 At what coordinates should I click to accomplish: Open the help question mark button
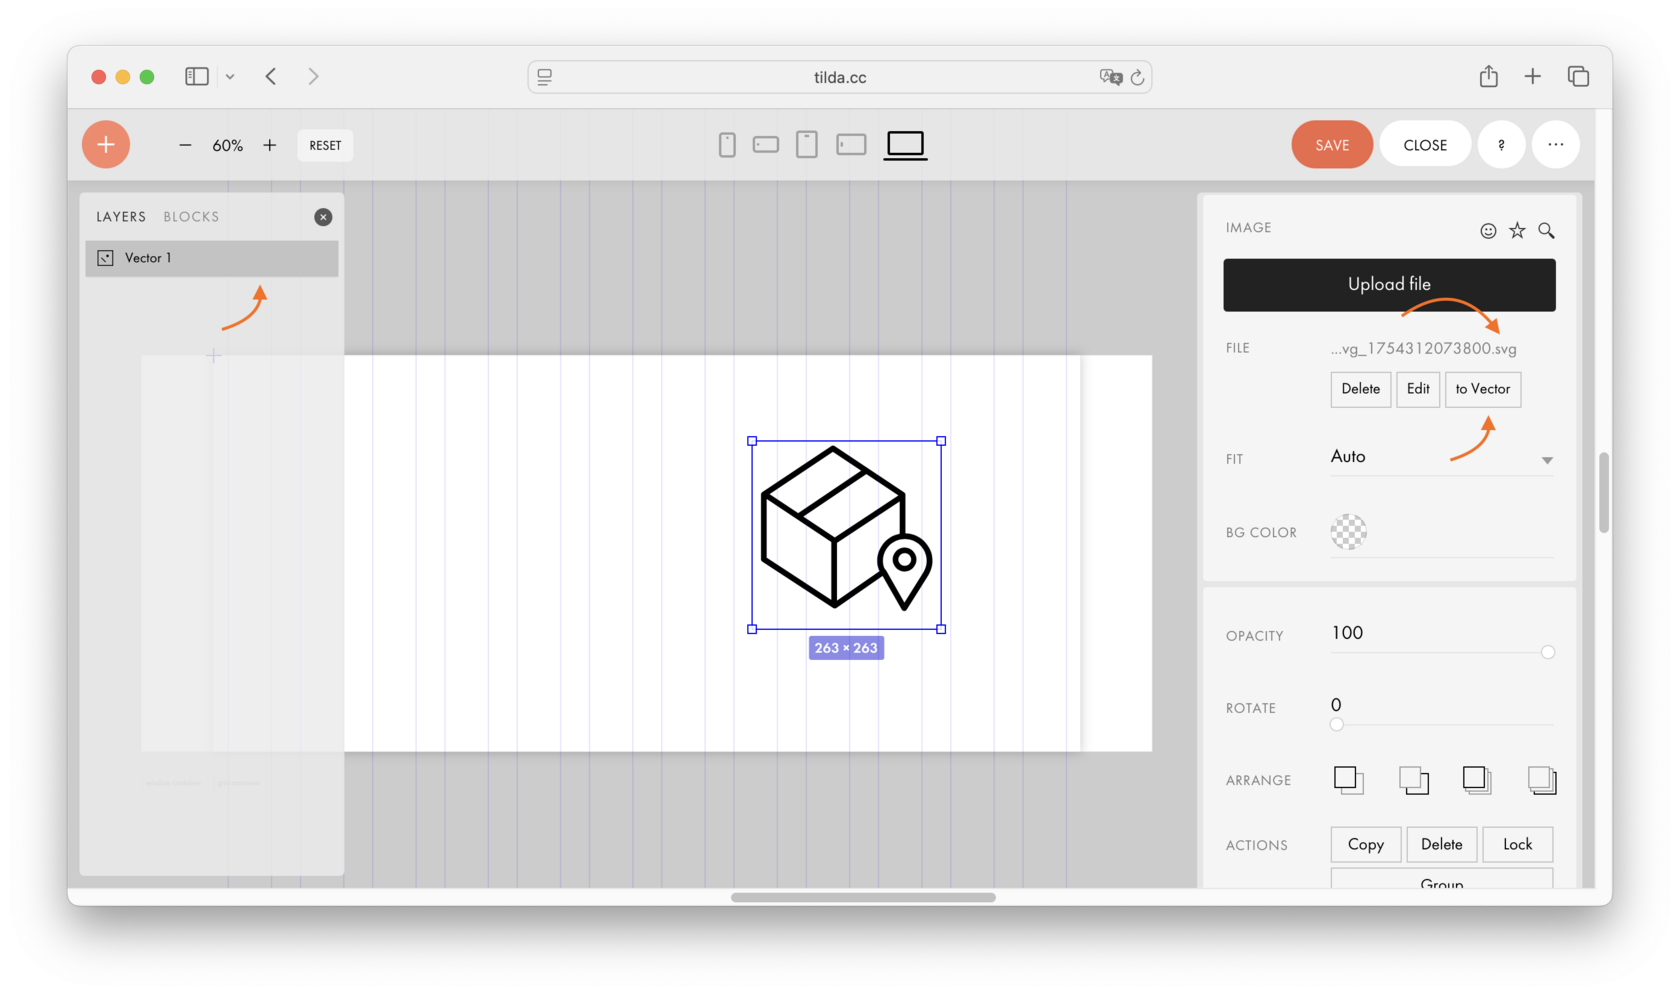[1501, 145]
